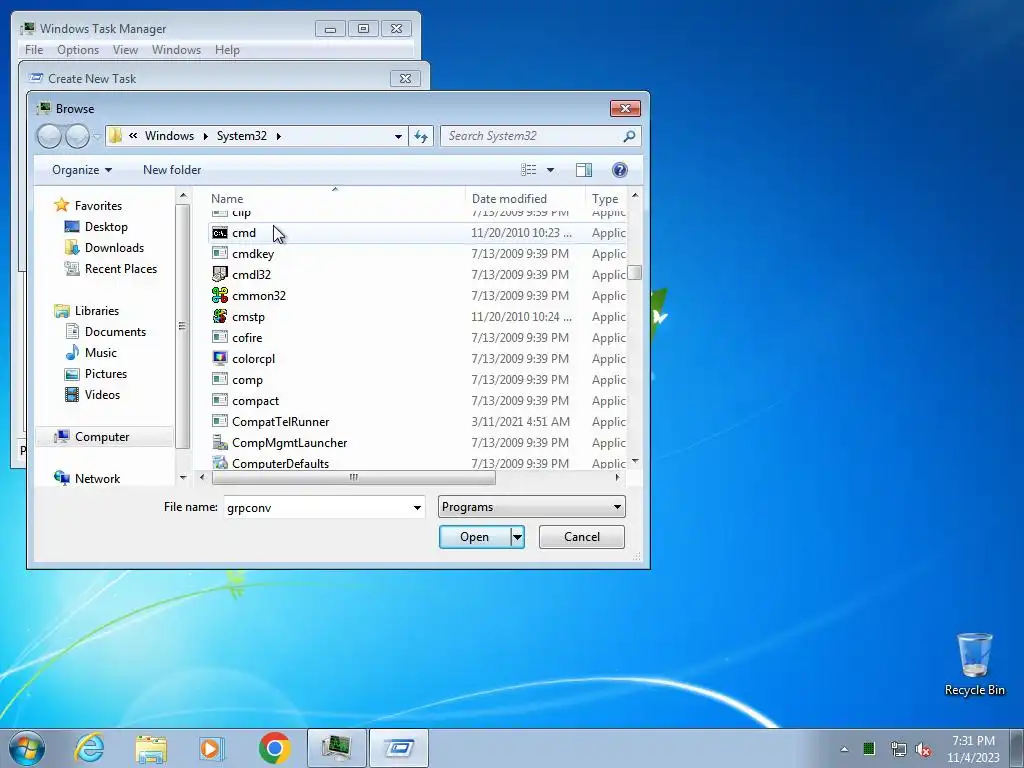Viewport: 1024px width, 768px height.
Task: Click the search magnifier icon
Action: click(629, 136)
